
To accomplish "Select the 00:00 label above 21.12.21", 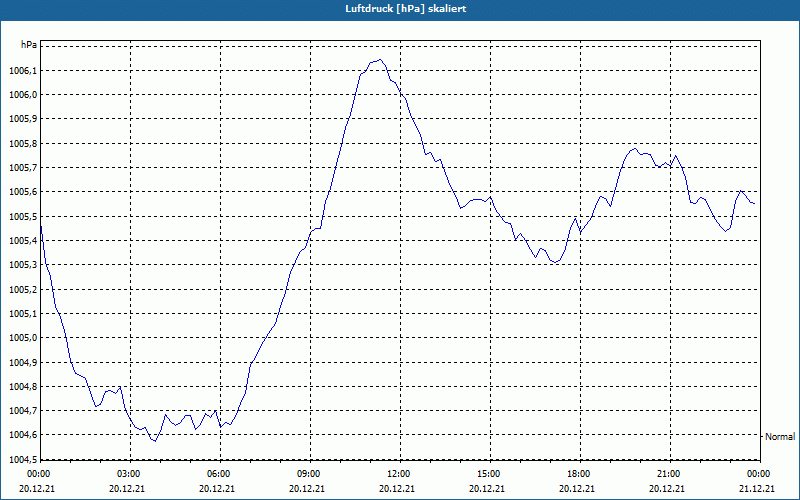I will coord(758,474).
